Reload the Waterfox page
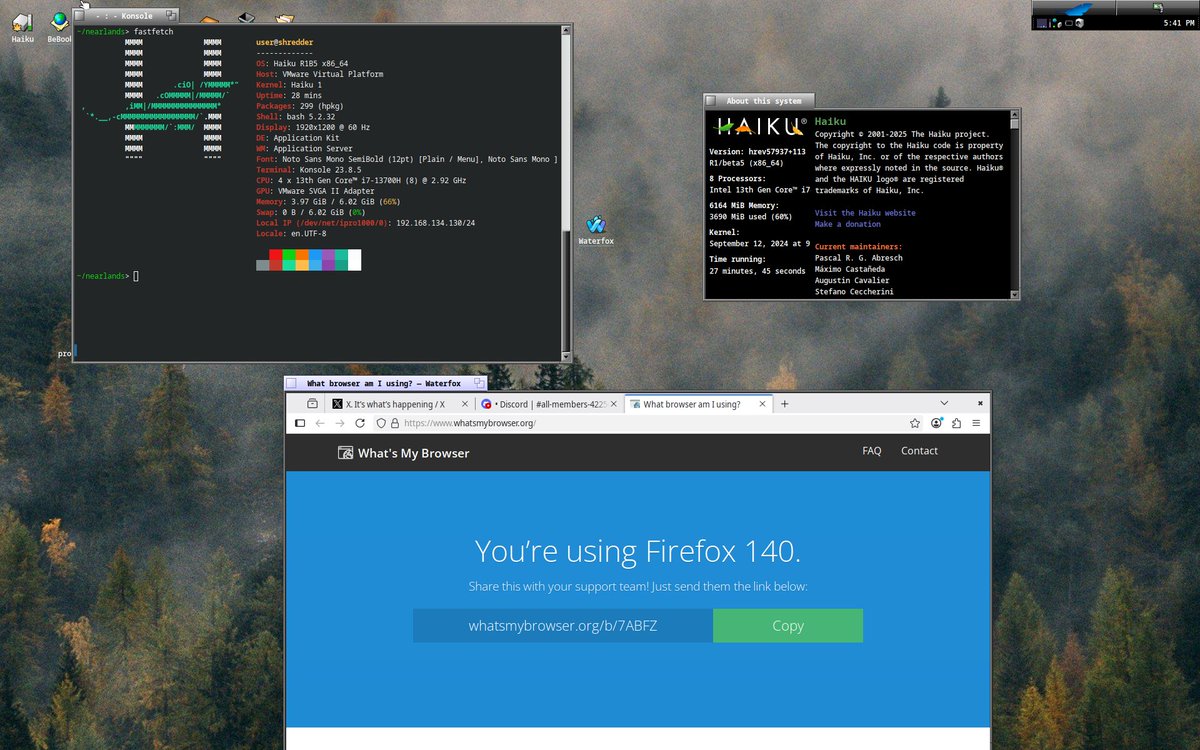1200x750 pixels. point(360,423)
